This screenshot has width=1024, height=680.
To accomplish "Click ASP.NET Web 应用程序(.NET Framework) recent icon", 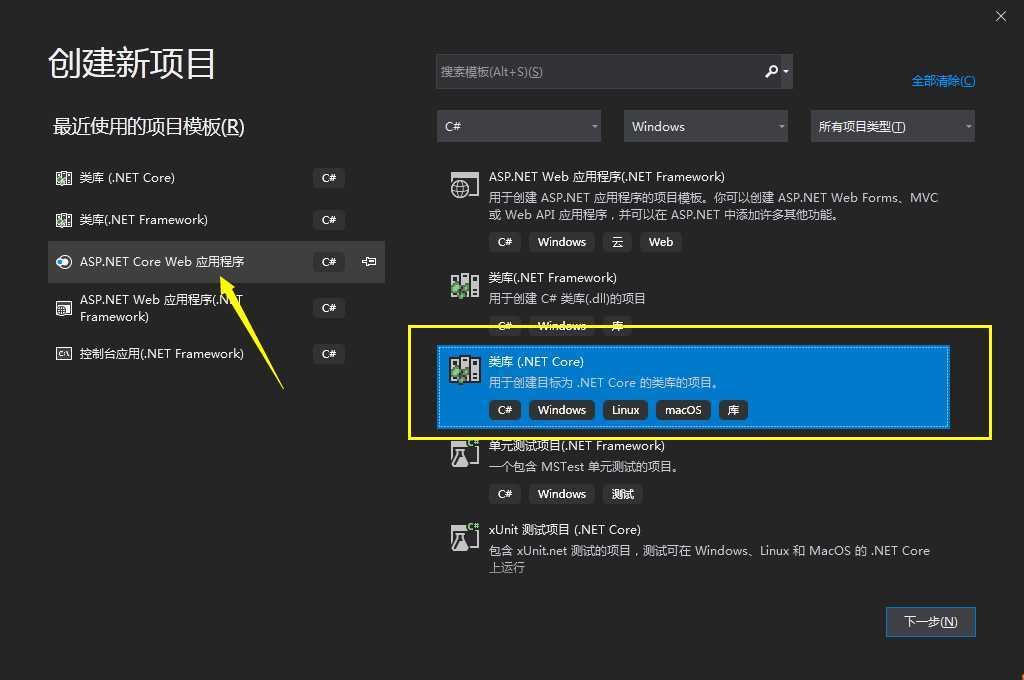I will pos(64,308).
